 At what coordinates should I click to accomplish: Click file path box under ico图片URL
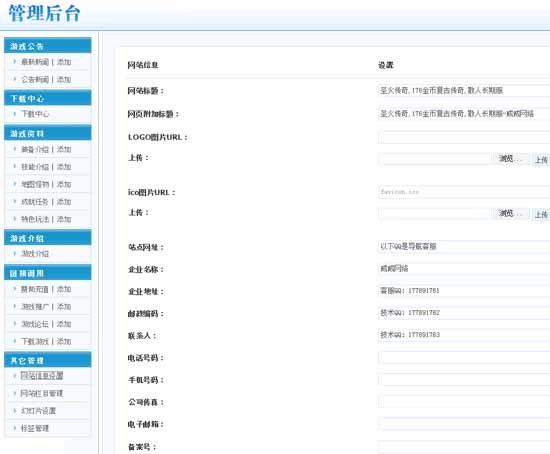(x=436, y=213)
